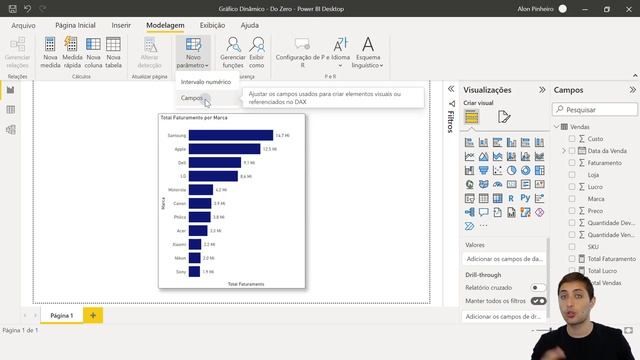
Task: Check the Data da Venda checkbox
Action: tap(572, 151)
